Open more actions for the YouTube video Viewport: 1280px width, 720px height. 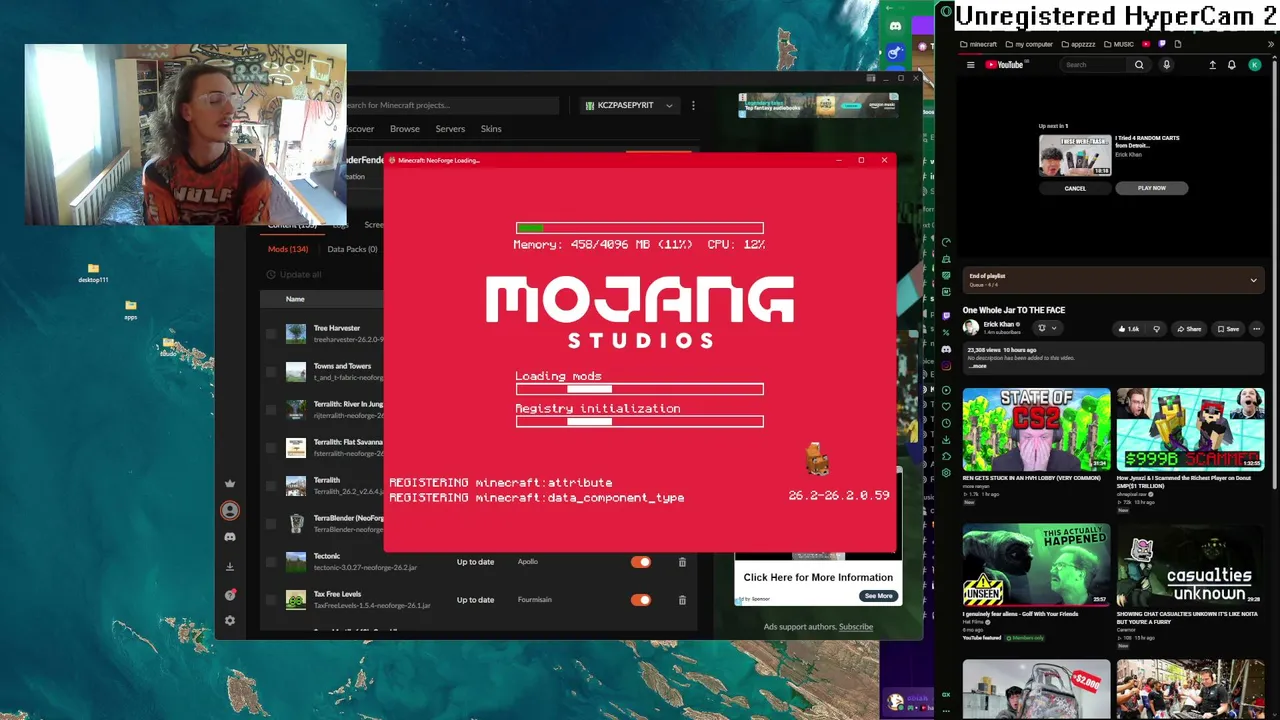[1257, 329]
